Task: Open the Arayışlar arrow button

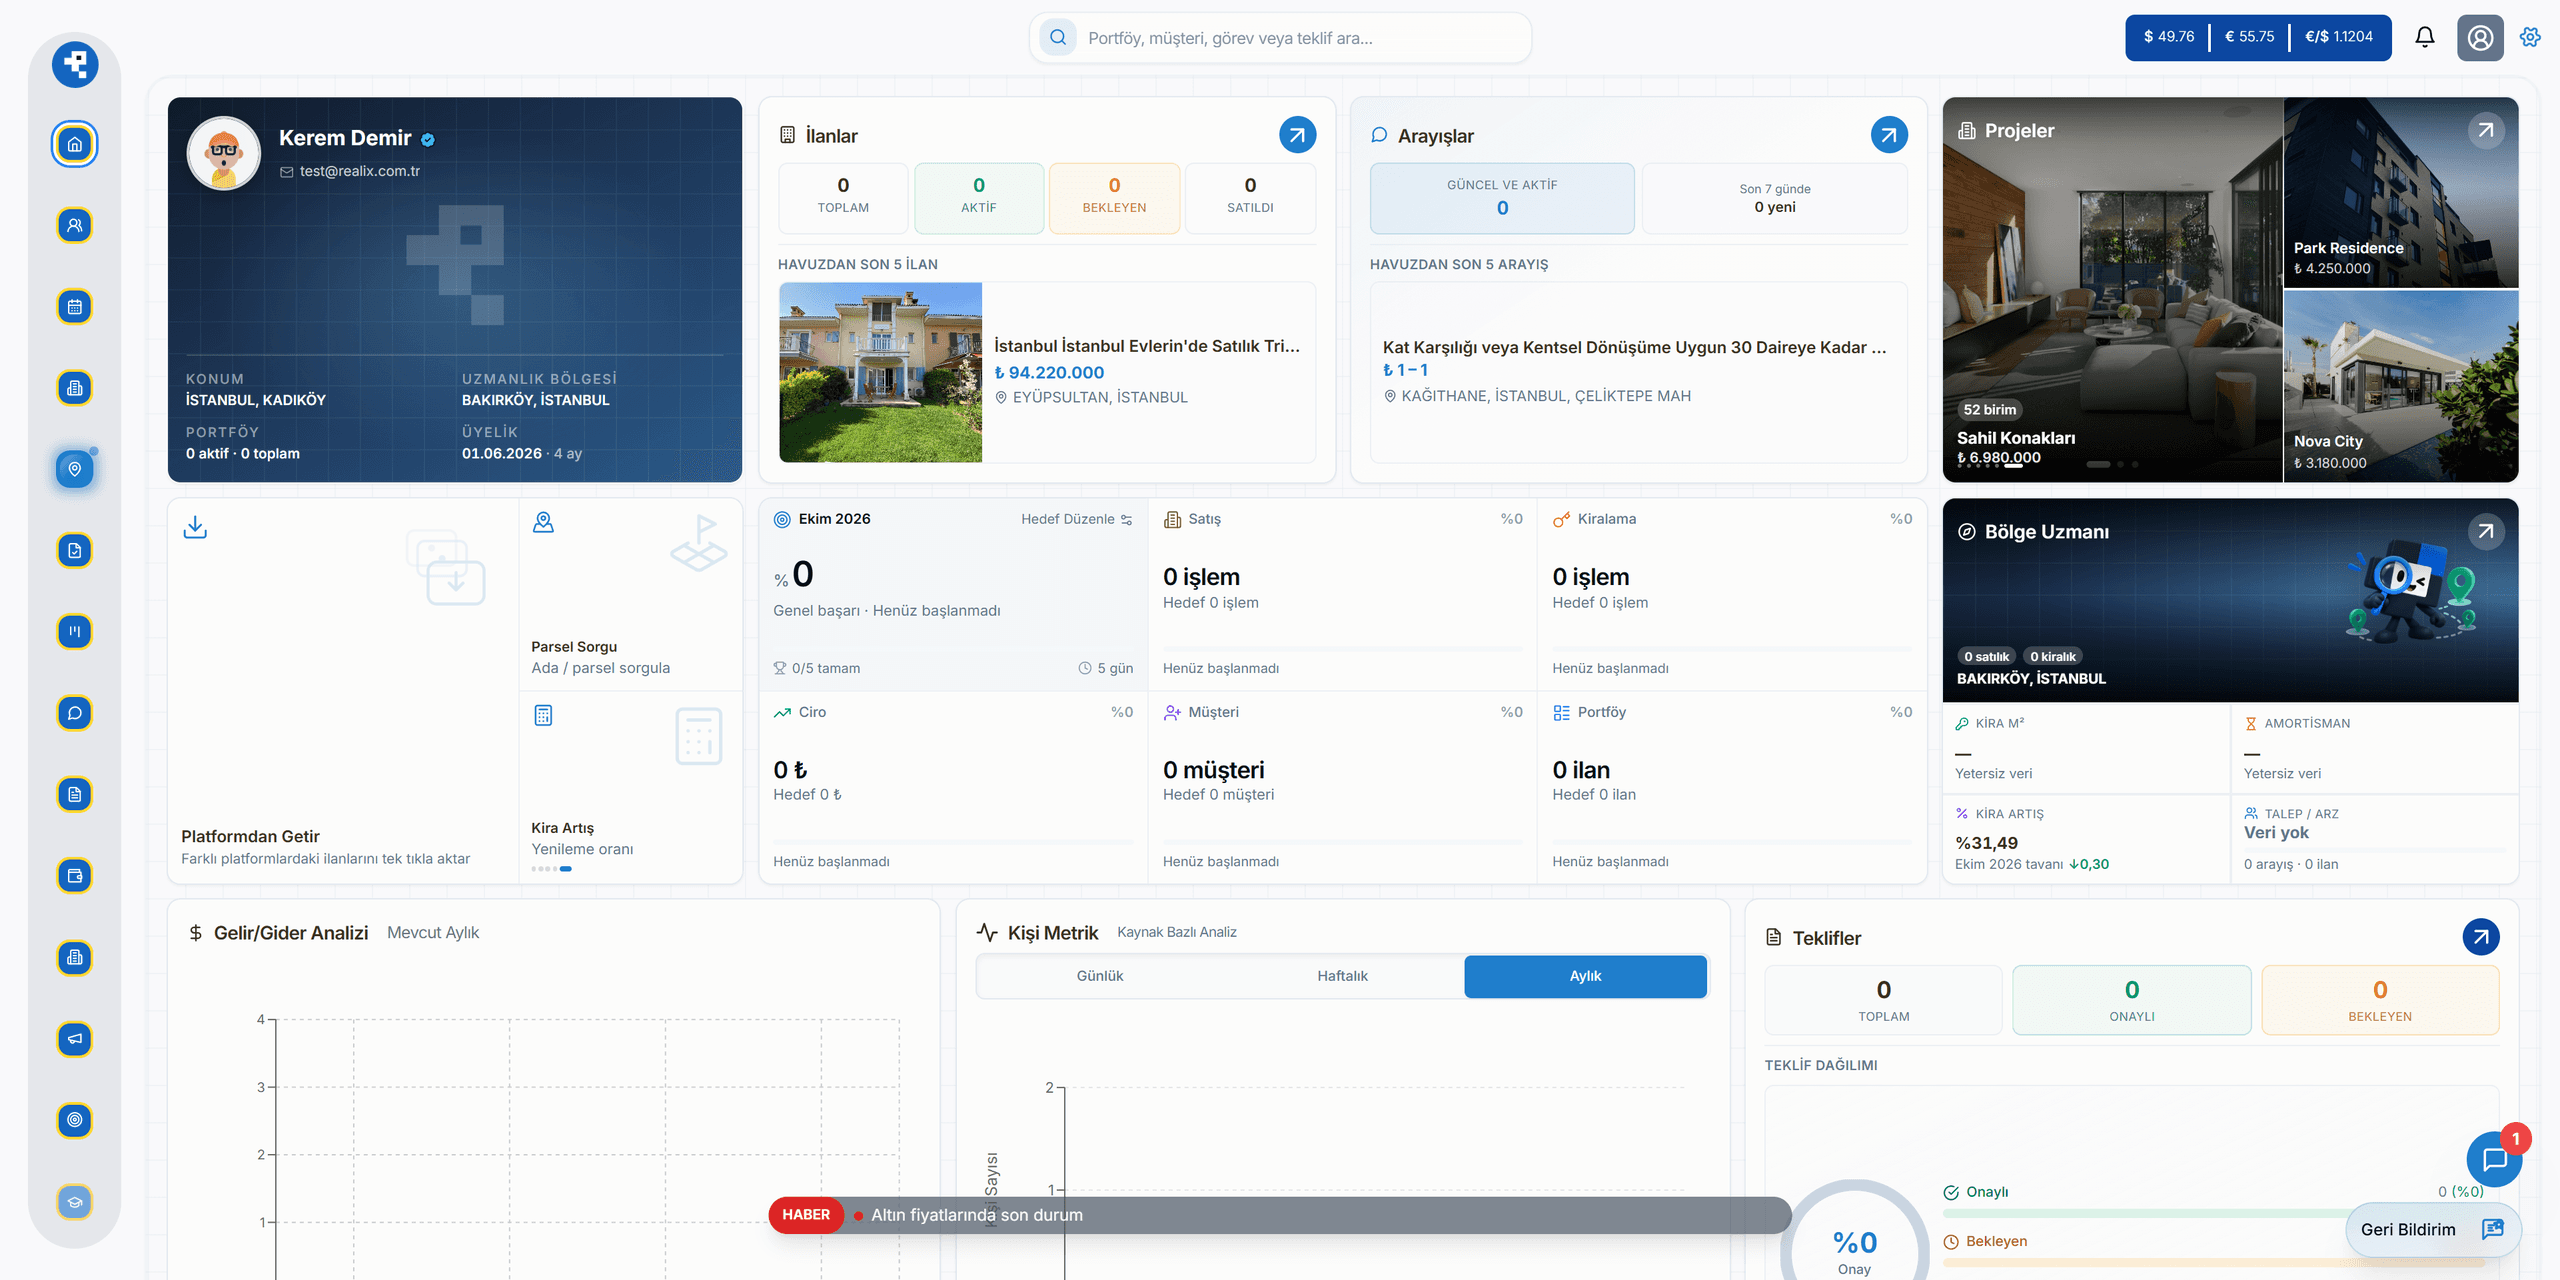Action: click(1889, 135)
